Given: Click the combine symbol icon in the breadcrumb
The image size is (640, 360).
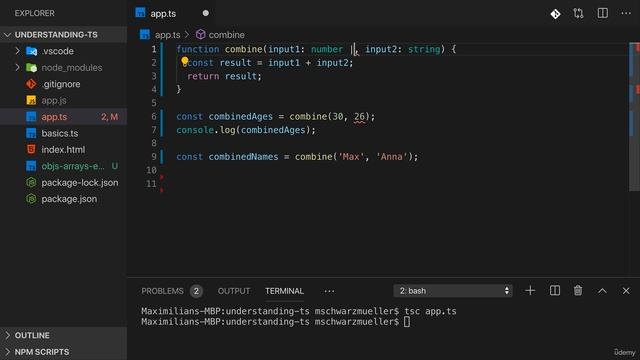Looking at the screenshot, I should point(200,35).
